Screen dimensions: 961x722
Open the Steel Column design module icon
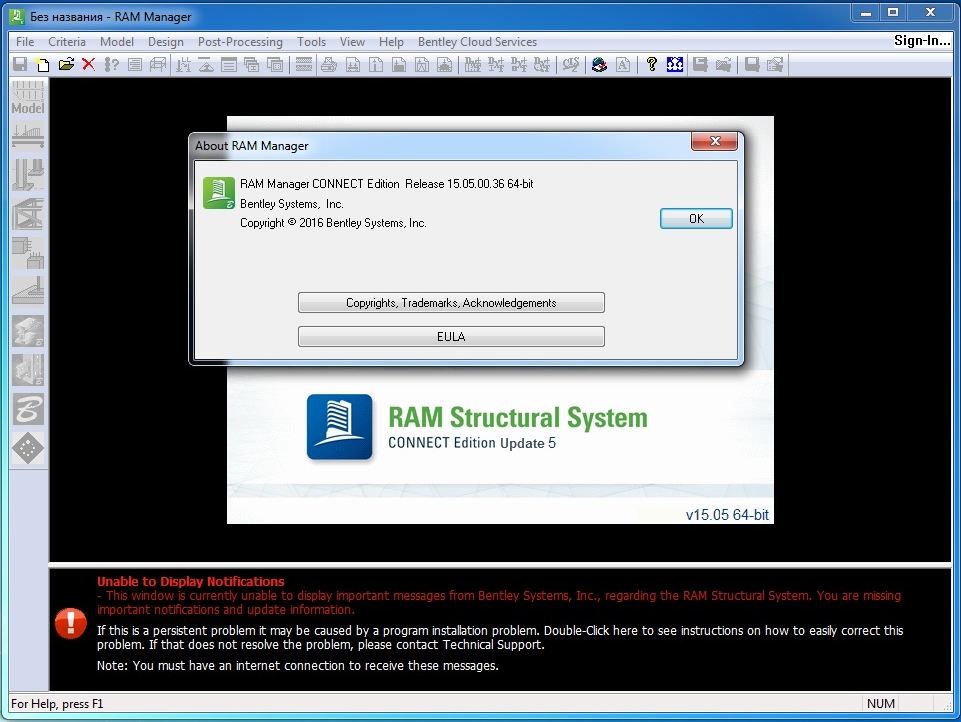[28, 175]
